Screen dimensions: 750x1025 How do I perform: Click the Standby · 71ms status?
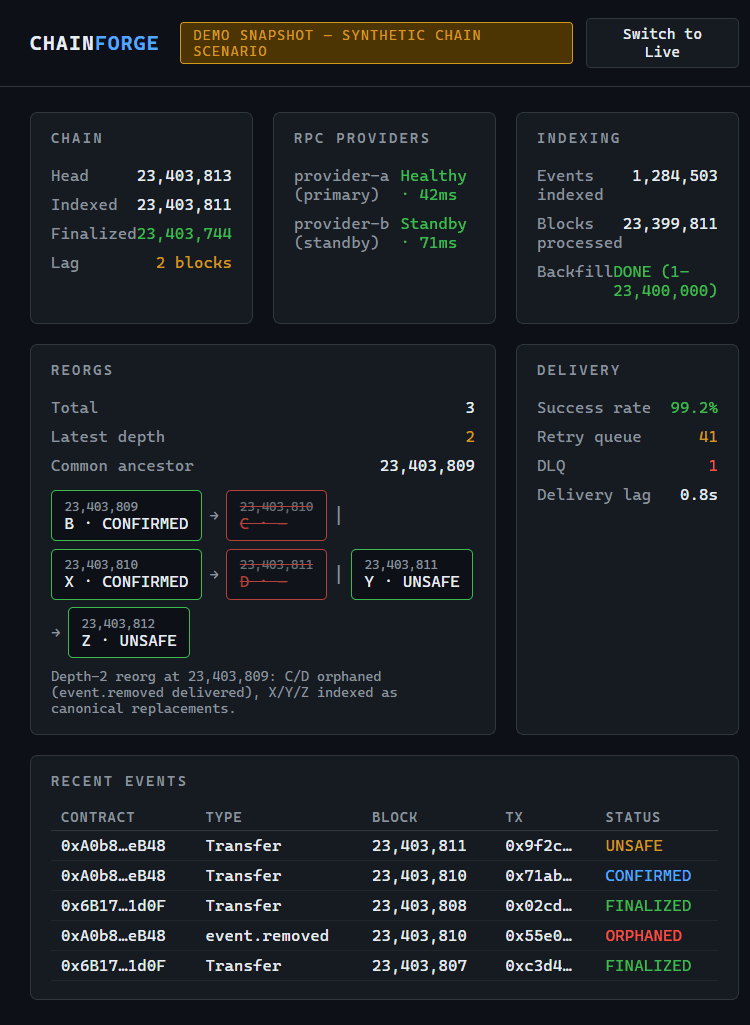[x=434, y=233]
